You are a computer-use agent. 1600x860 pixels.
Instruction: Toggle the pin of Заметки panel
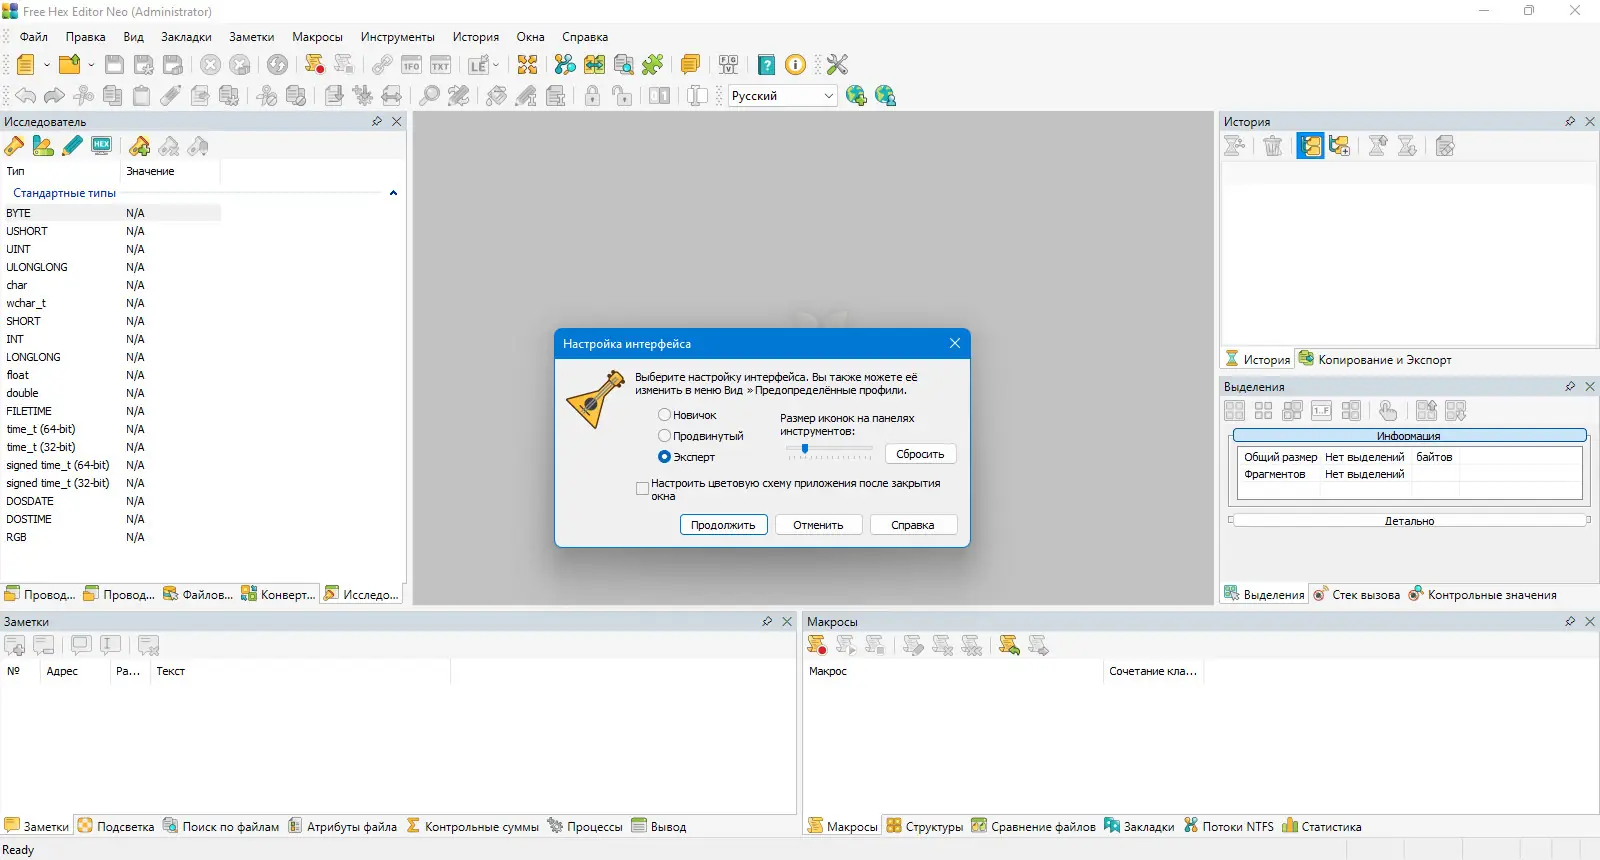[x=767, y=621]
